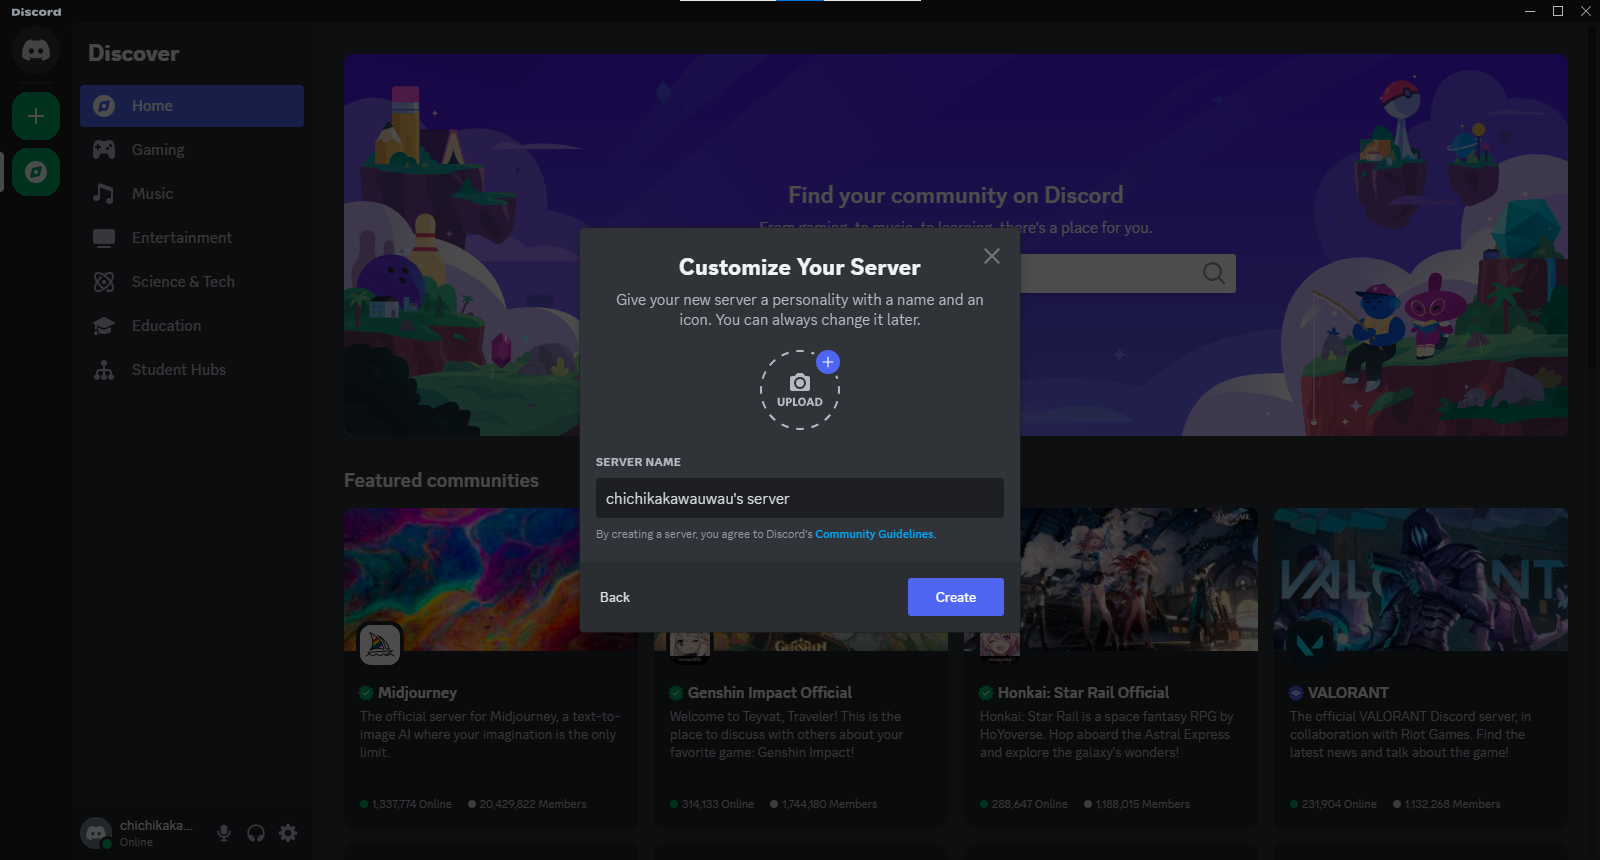Open the Community Guidelines link
The width and height of the screenshot is (1600, 860).
pyautogui.click(x=874, y=534)
